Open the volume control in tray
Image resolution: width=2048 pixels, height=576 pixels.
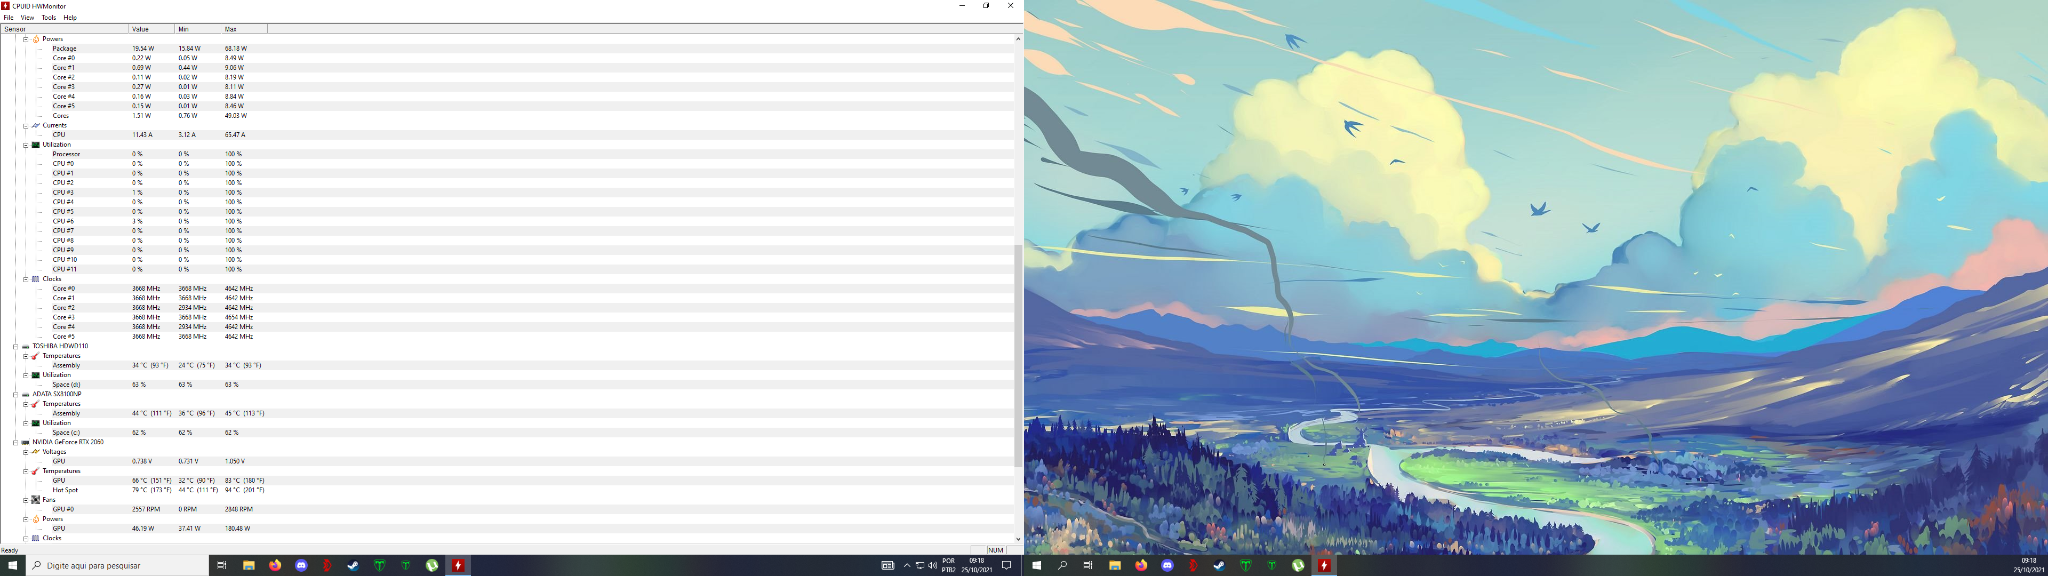[x=933, y=565]
